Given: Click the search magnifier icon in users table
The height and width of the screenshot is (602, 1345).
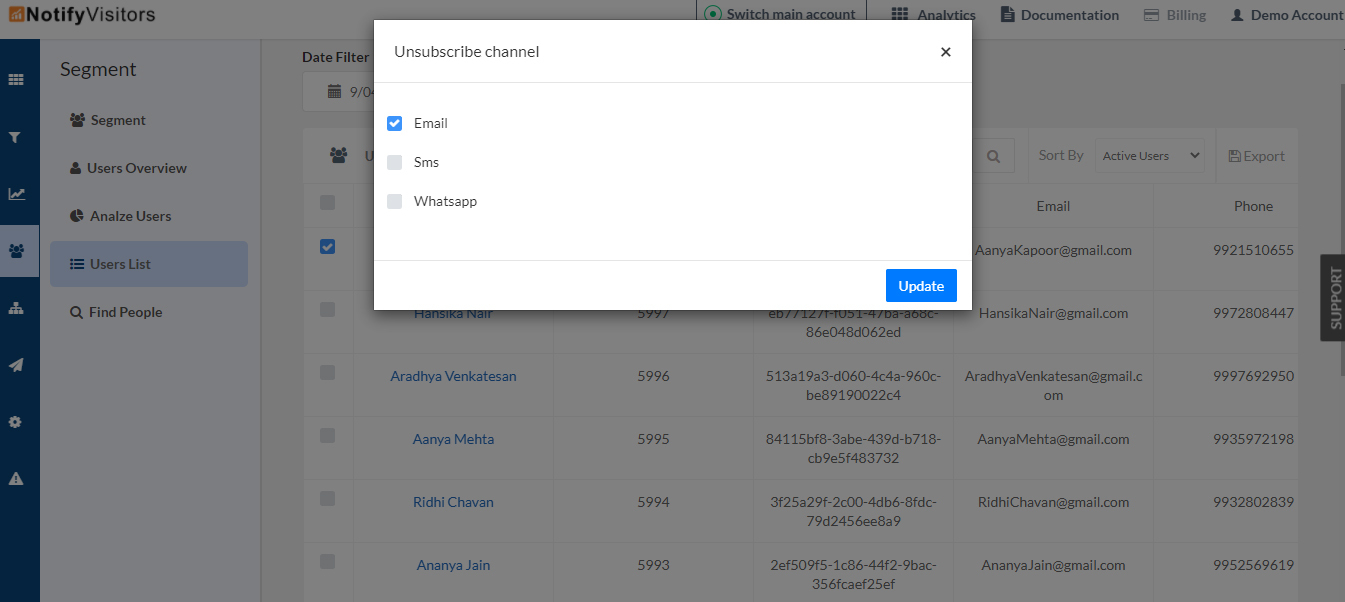Looking at the screenshot, I should click(x=993, y=156).
